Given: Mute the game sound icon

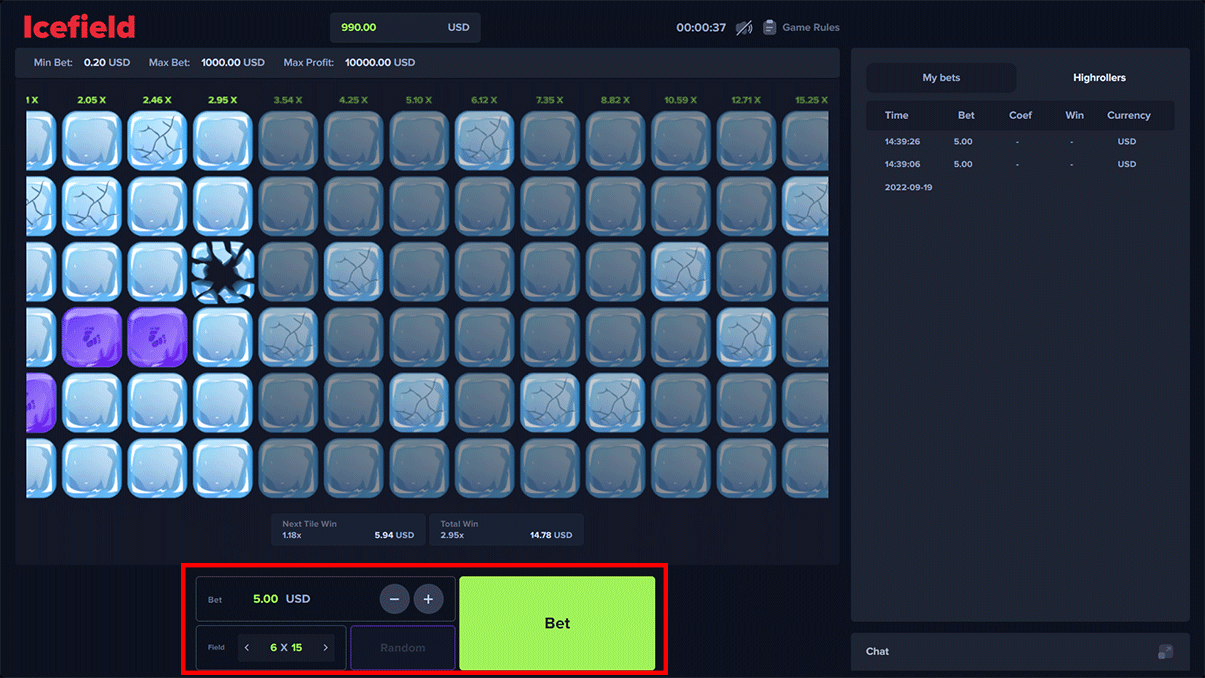Looking at the screenshot, I should [x=744, y=28].
